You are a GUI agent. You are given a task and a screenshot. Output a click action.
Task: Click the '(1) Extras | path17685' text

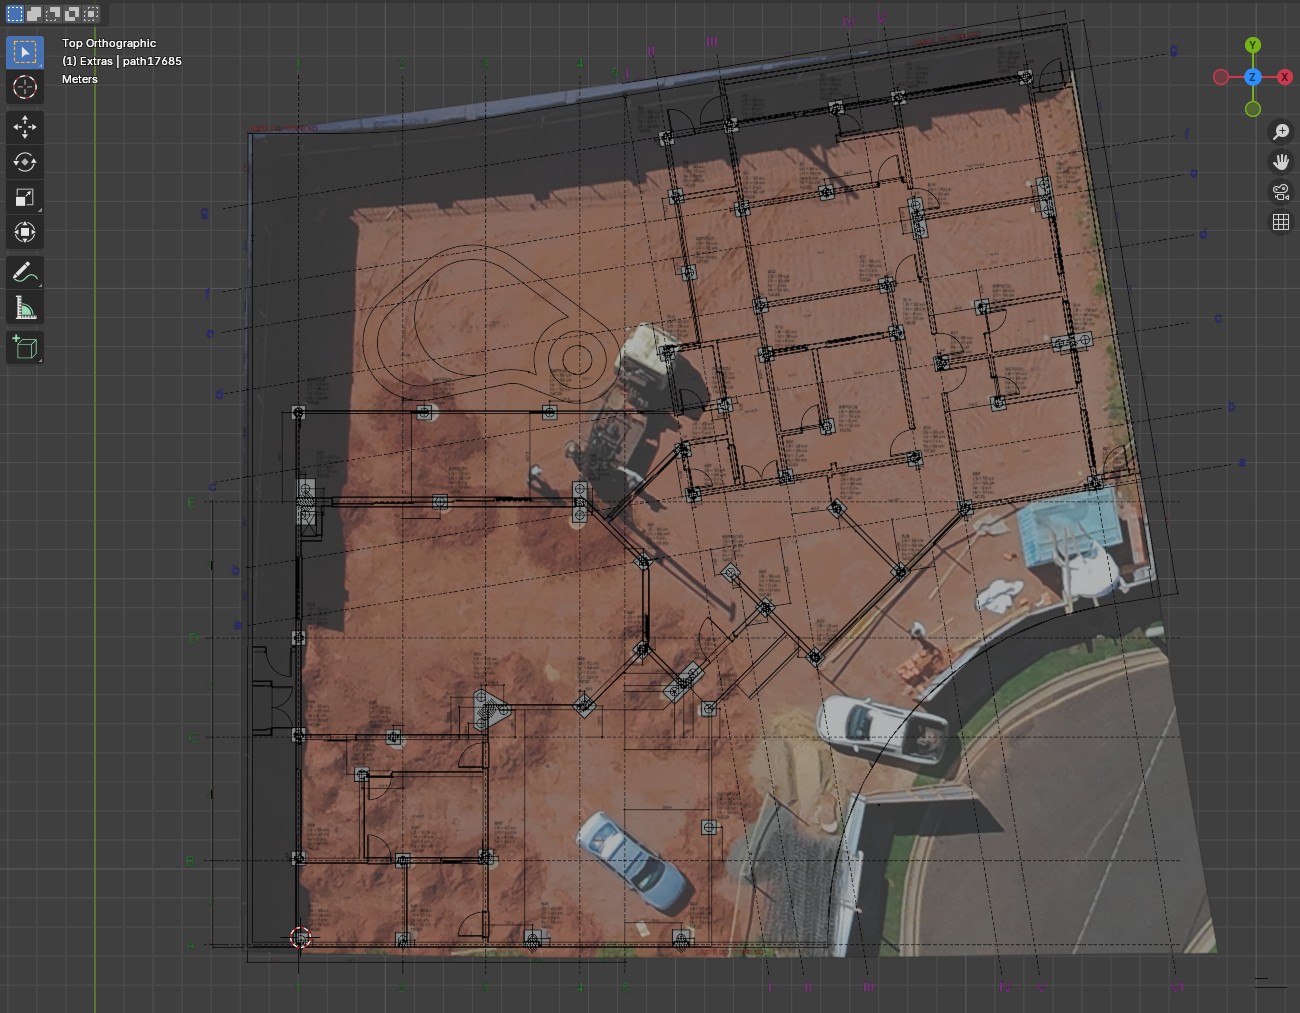point(122,61)
